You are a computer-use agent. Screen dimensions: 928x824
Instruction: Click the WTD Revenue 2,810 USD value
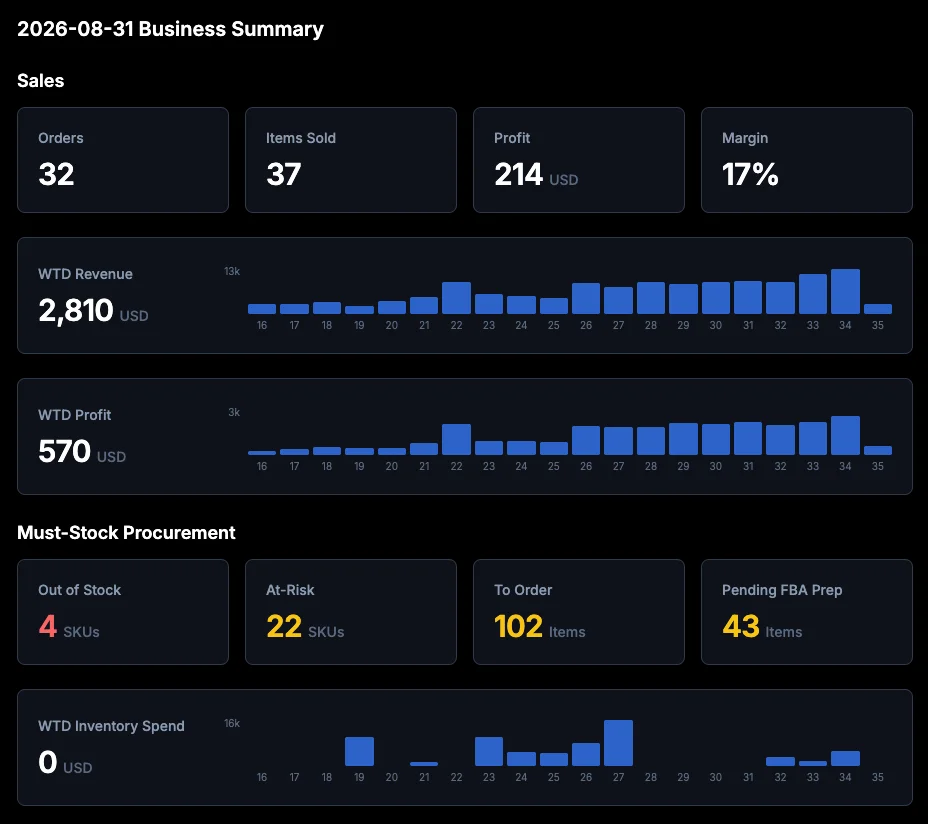(93, 311)
